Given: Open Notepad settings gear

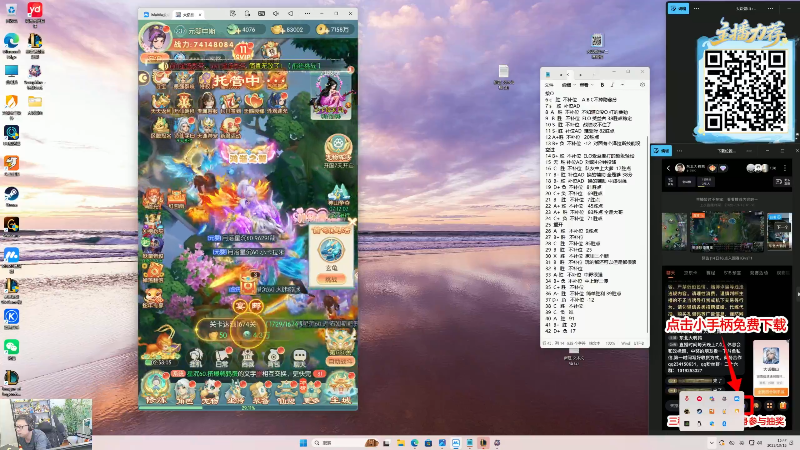Looking at the screenshot, I should coord(642,85).
